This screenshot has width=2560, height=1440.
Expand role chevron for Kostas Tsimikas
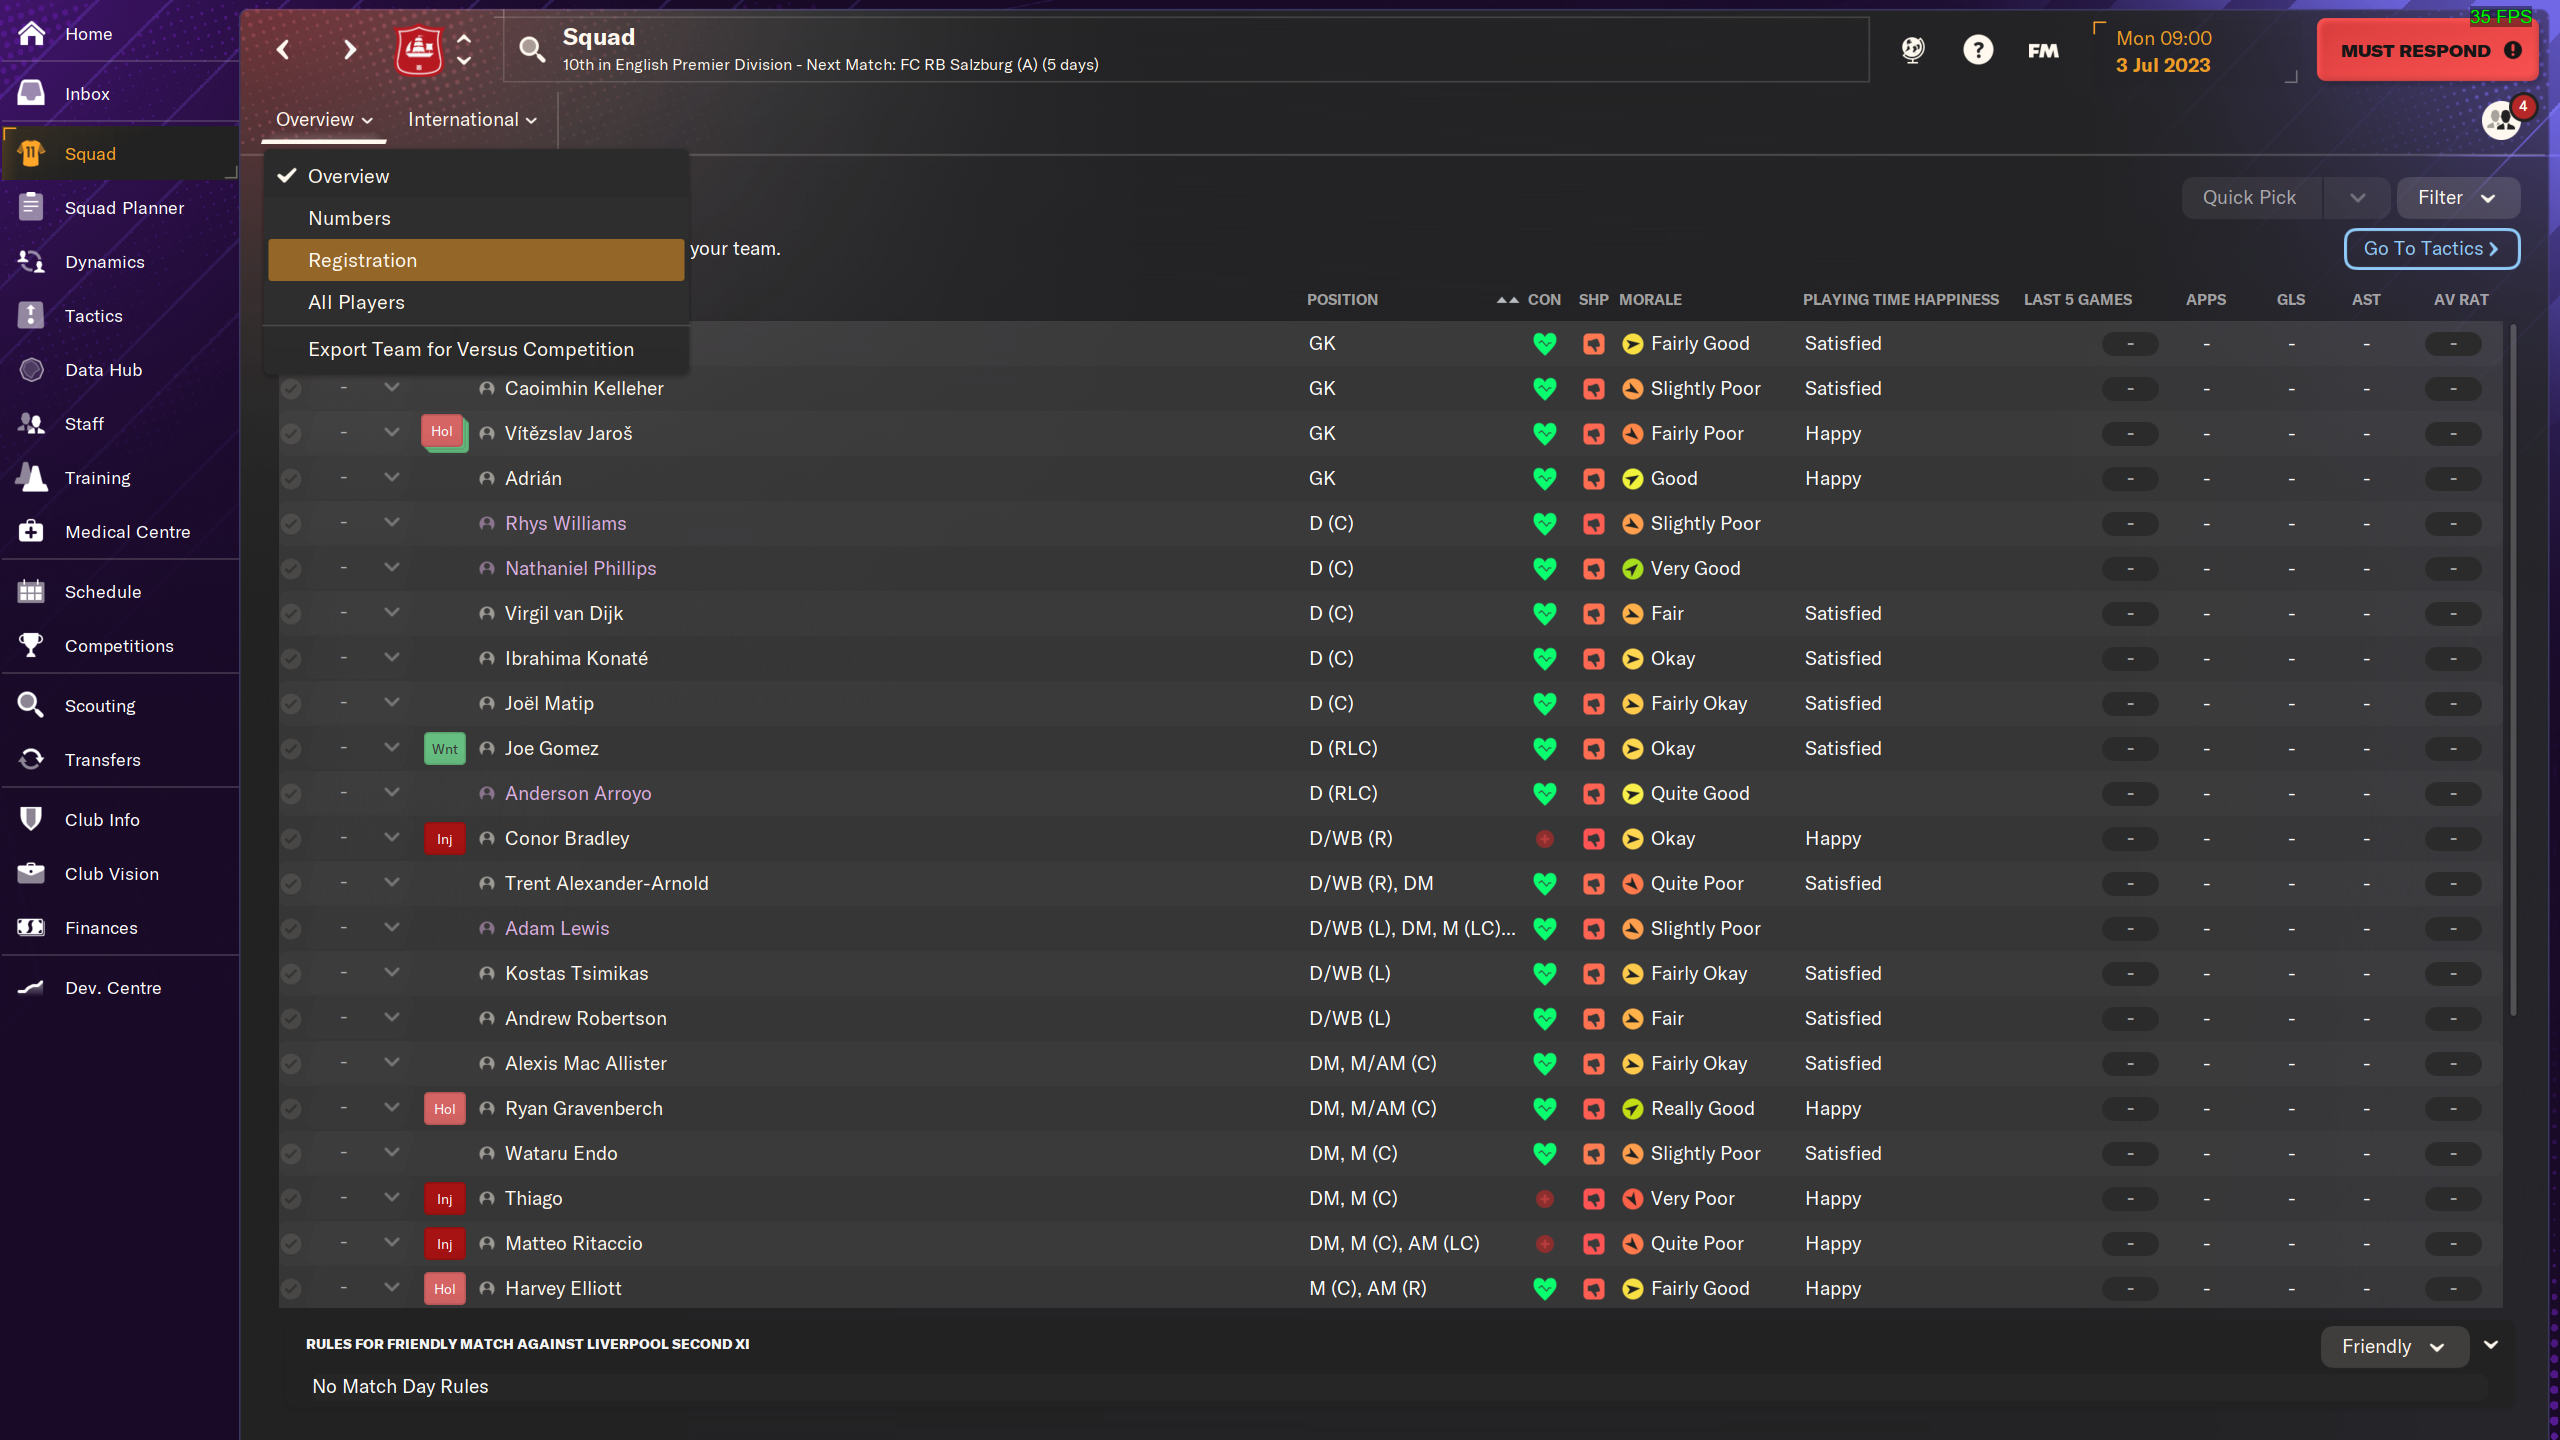point(392,972)
